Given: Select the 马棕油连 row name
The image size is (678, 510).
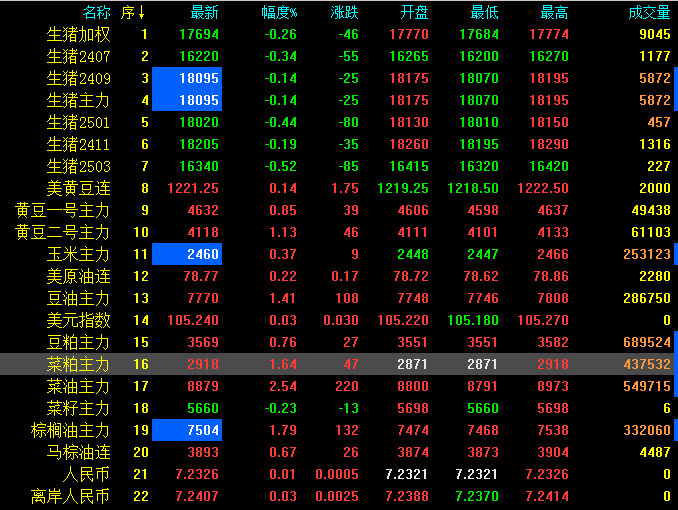Looking at the screenshot, I should [79, 453].
